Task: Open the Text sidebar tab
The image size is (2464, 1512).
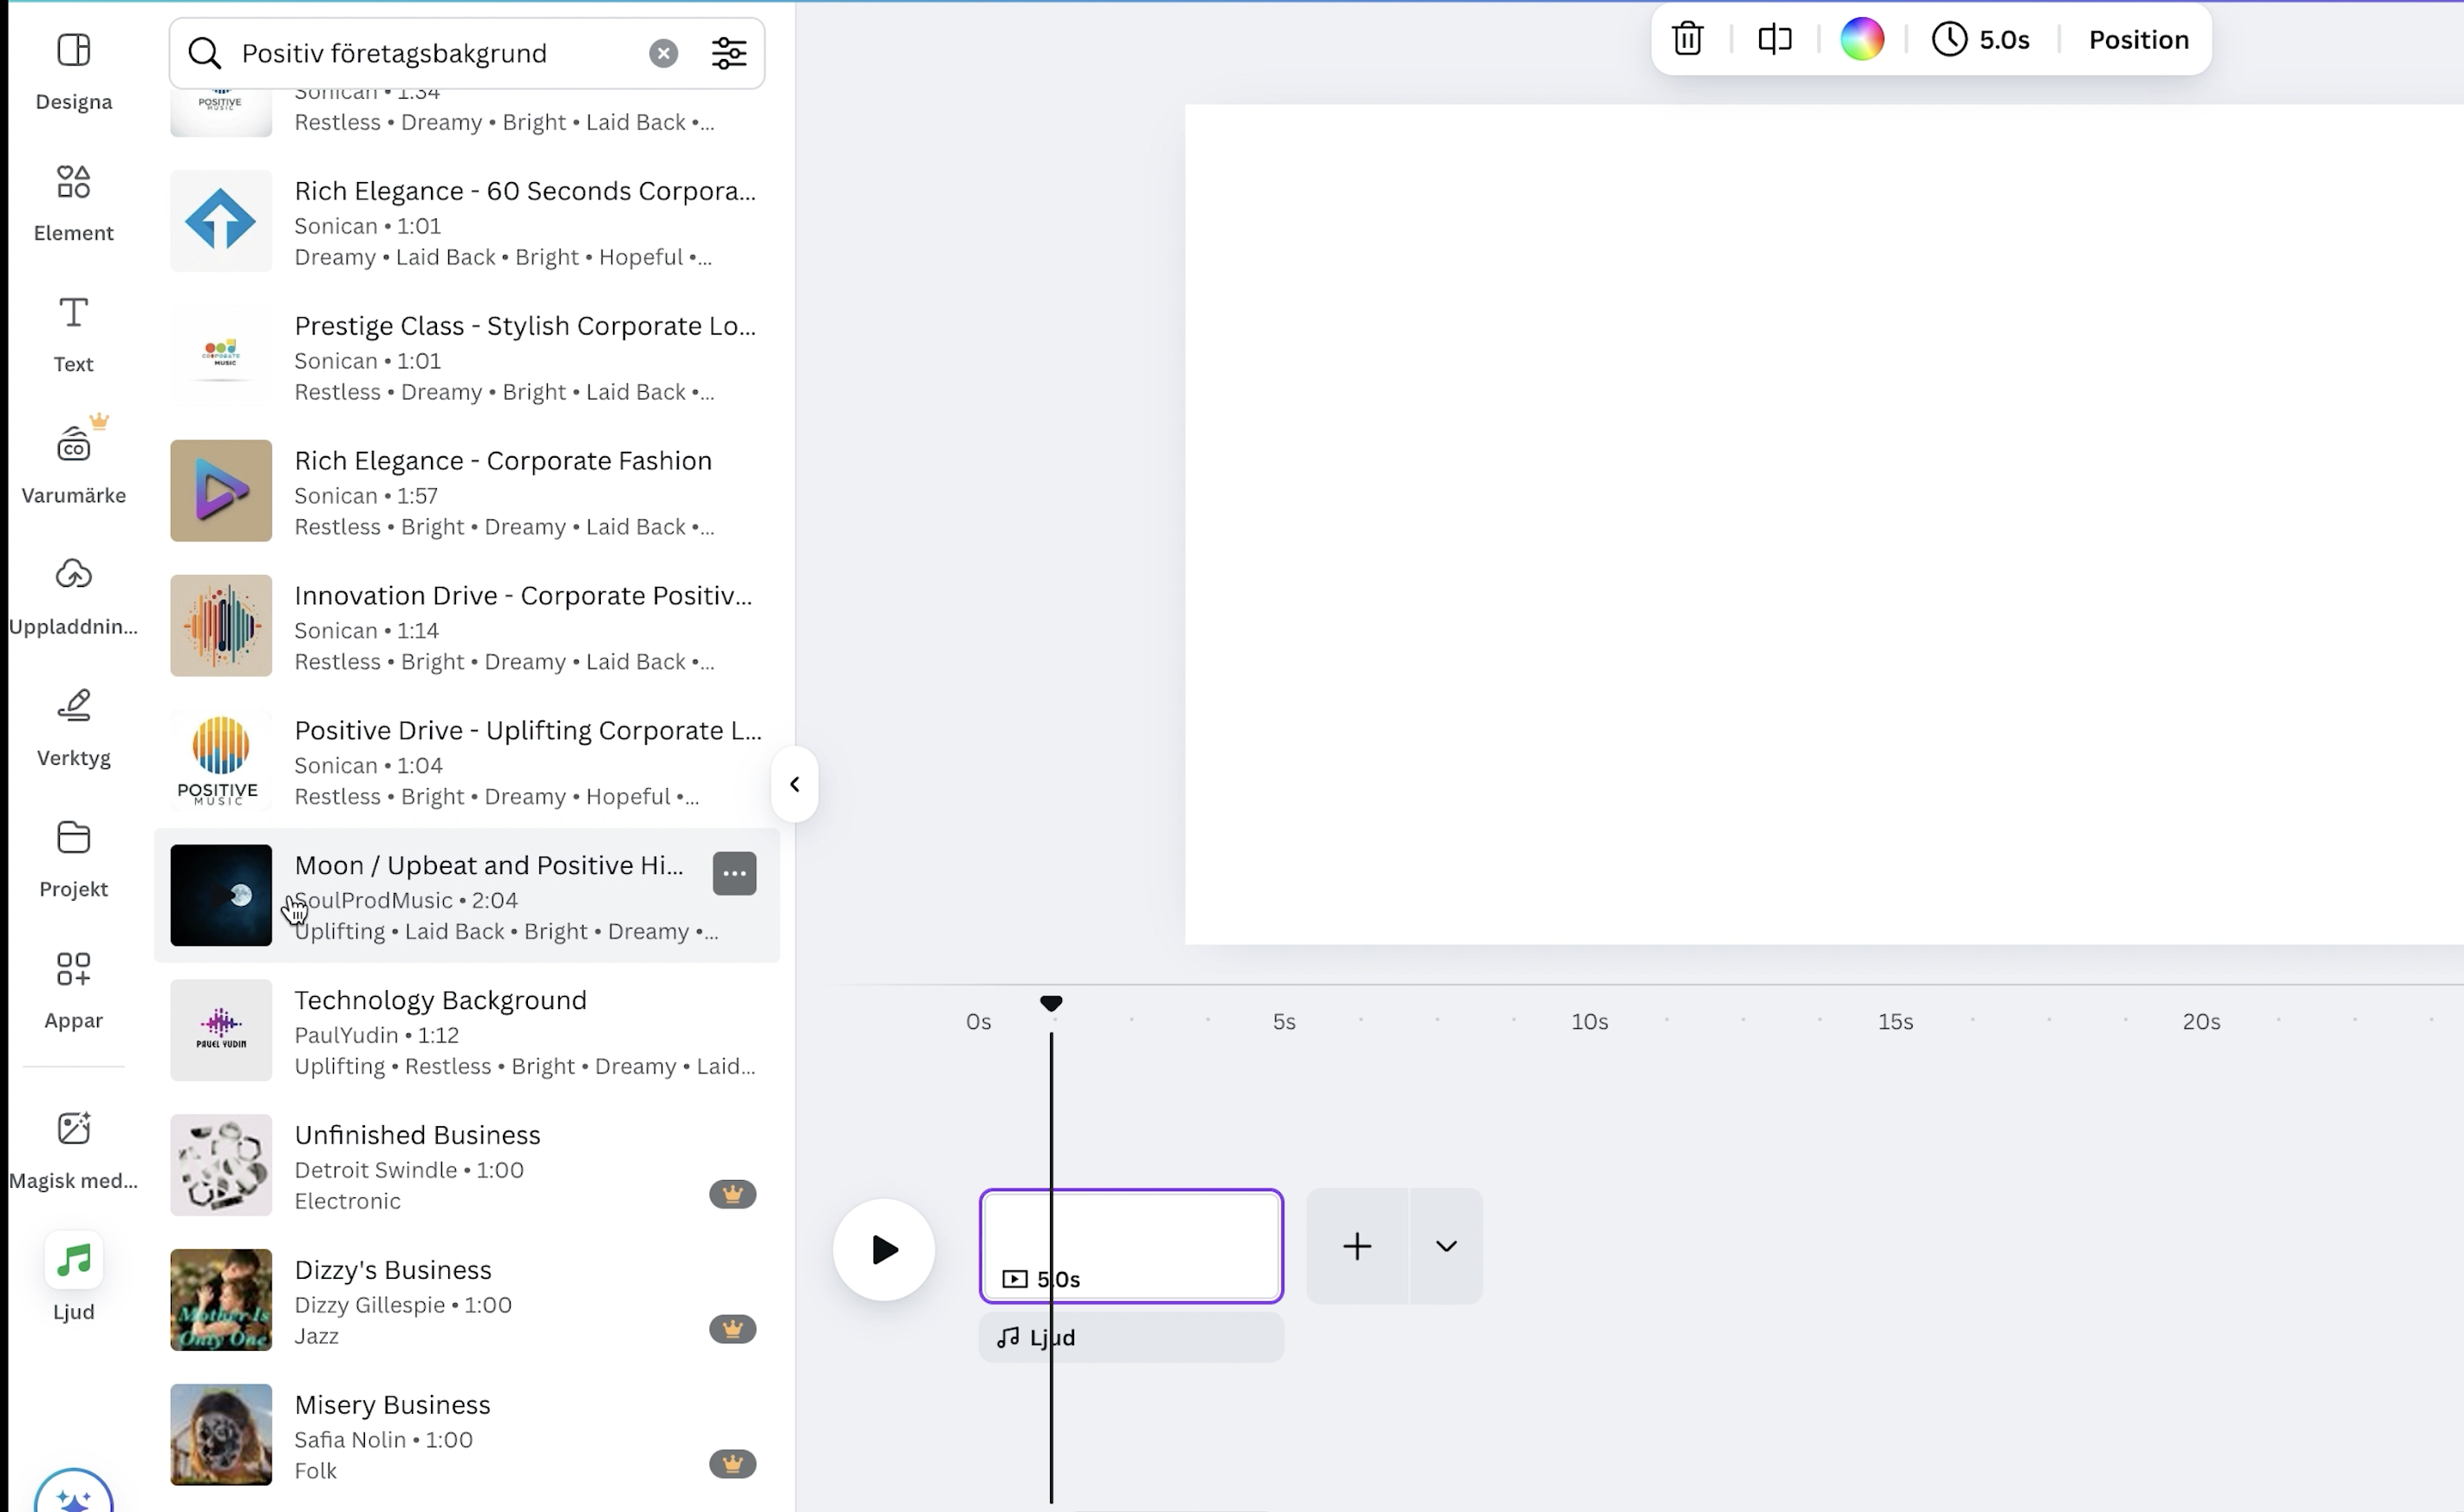Action: [x=73, y=334]
